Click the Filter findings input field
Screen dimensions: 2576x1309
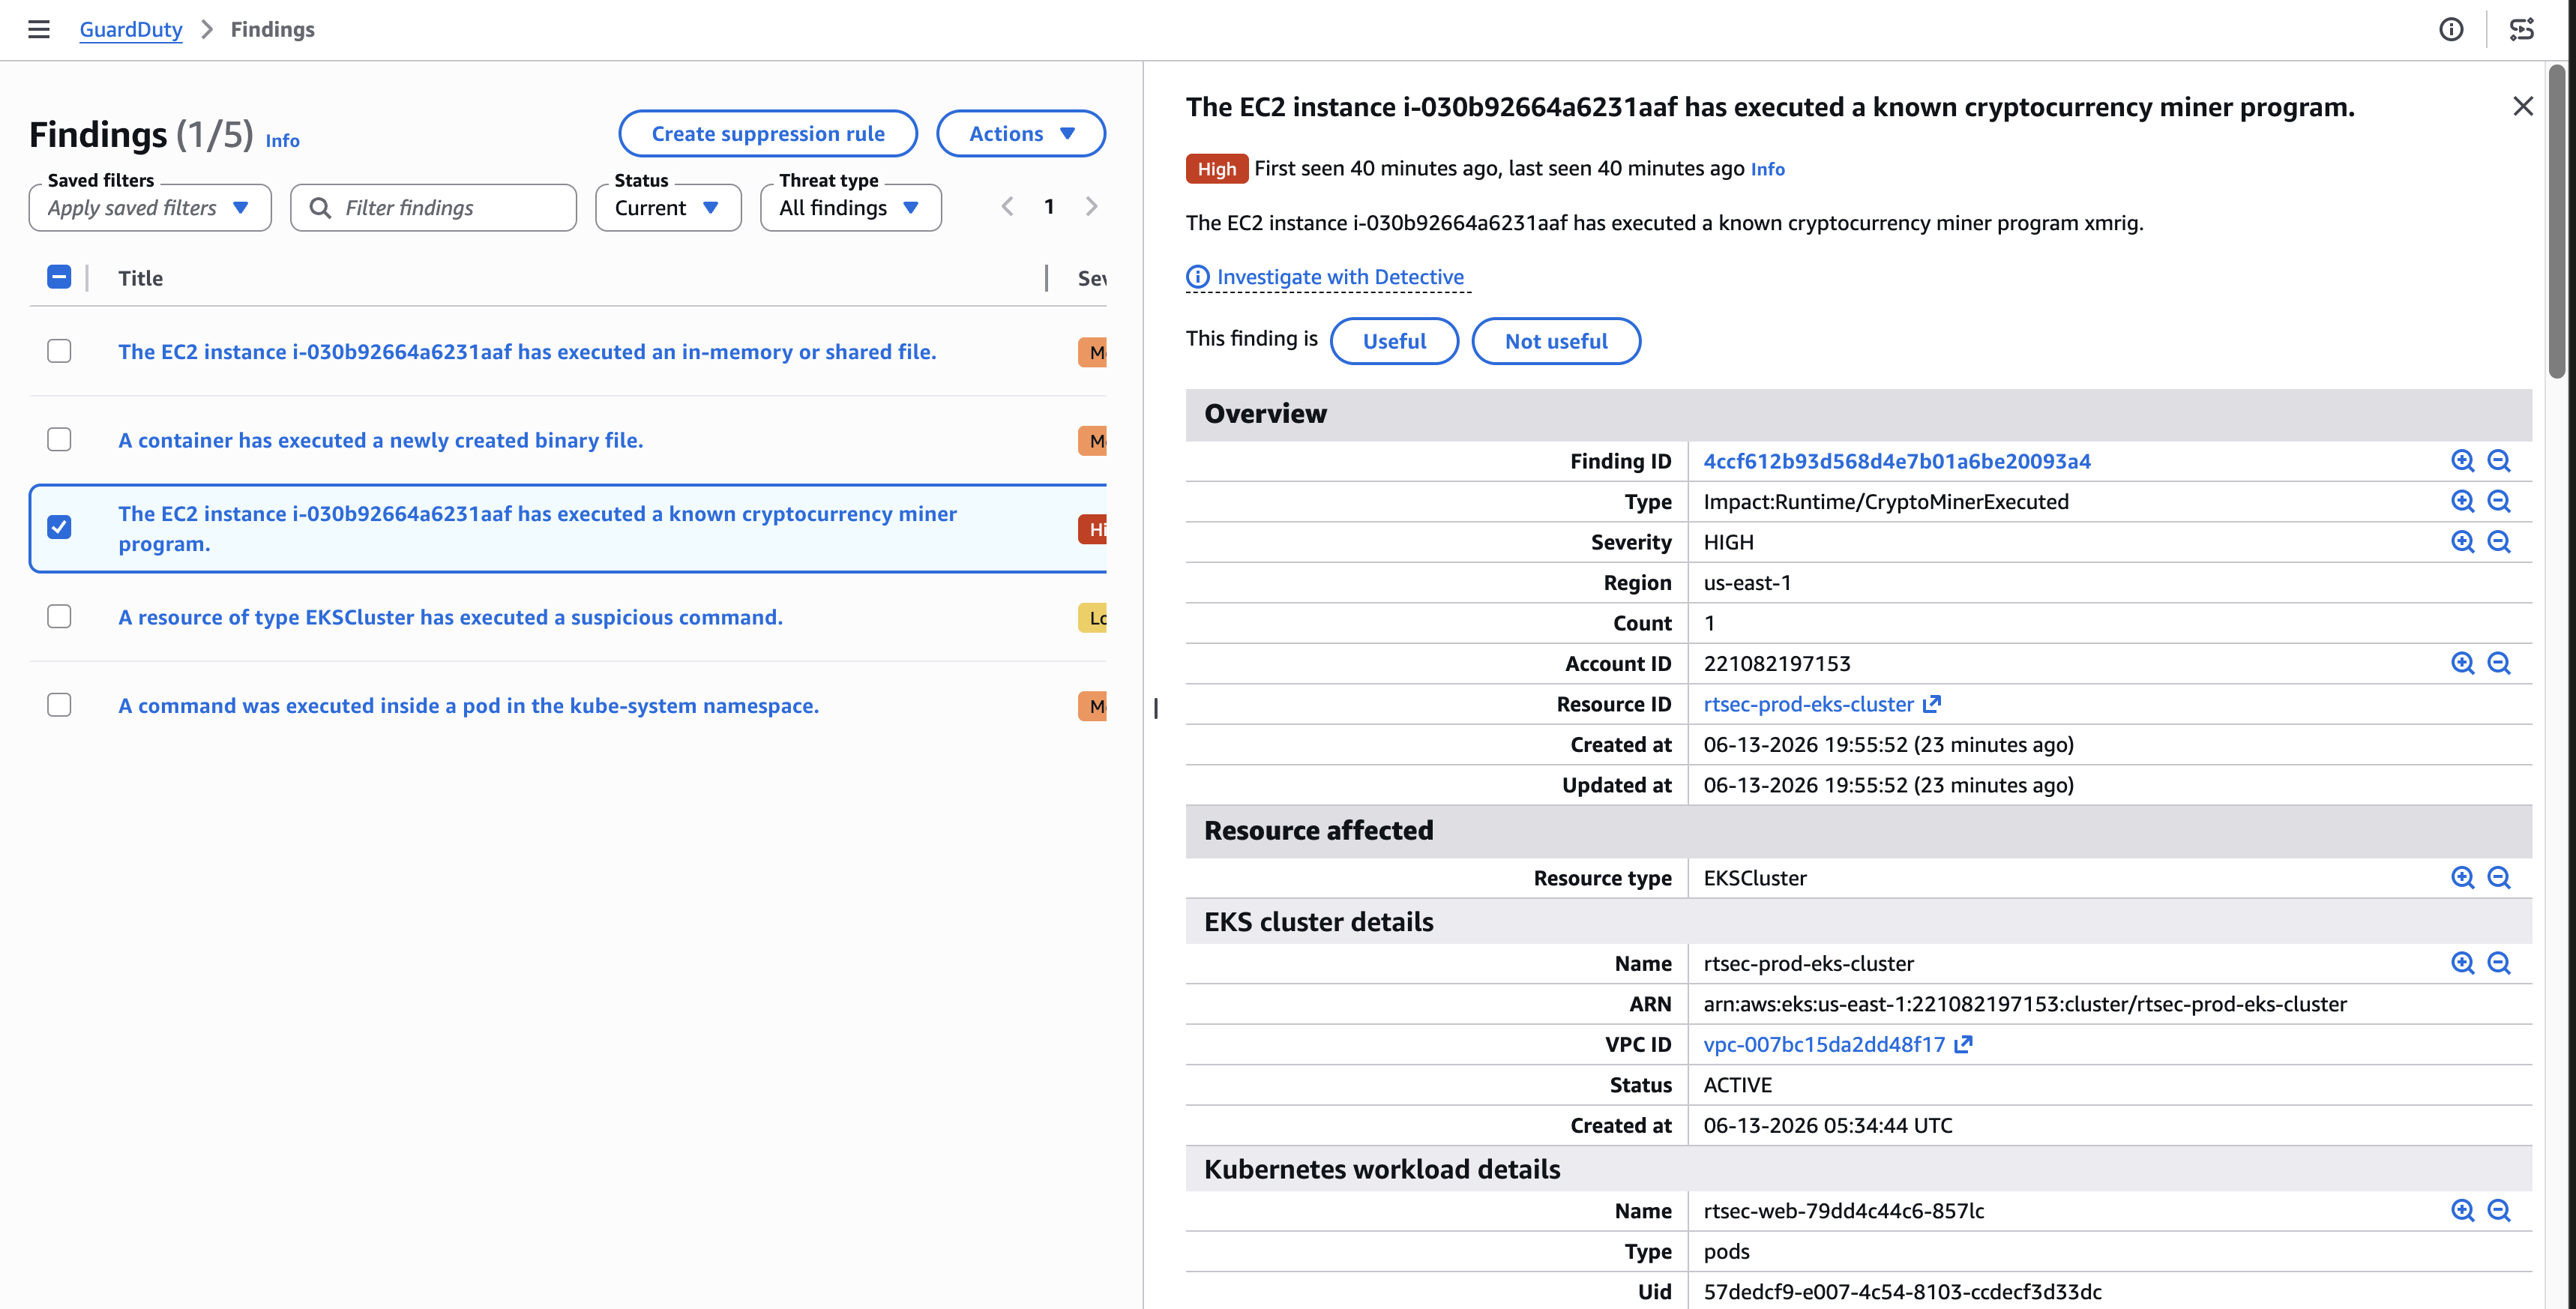tap(434, 208)
